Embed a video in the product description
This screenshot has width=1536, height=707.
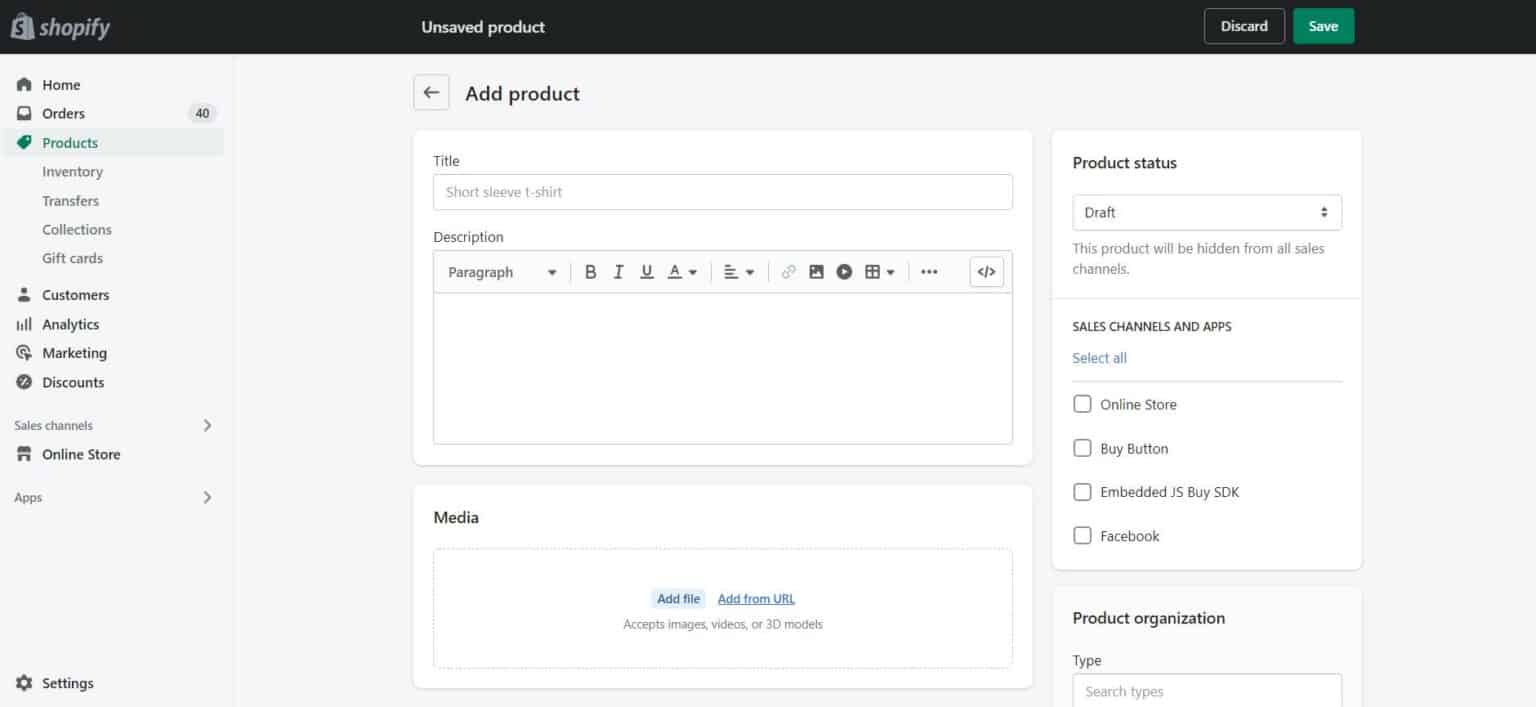(843, 271)
